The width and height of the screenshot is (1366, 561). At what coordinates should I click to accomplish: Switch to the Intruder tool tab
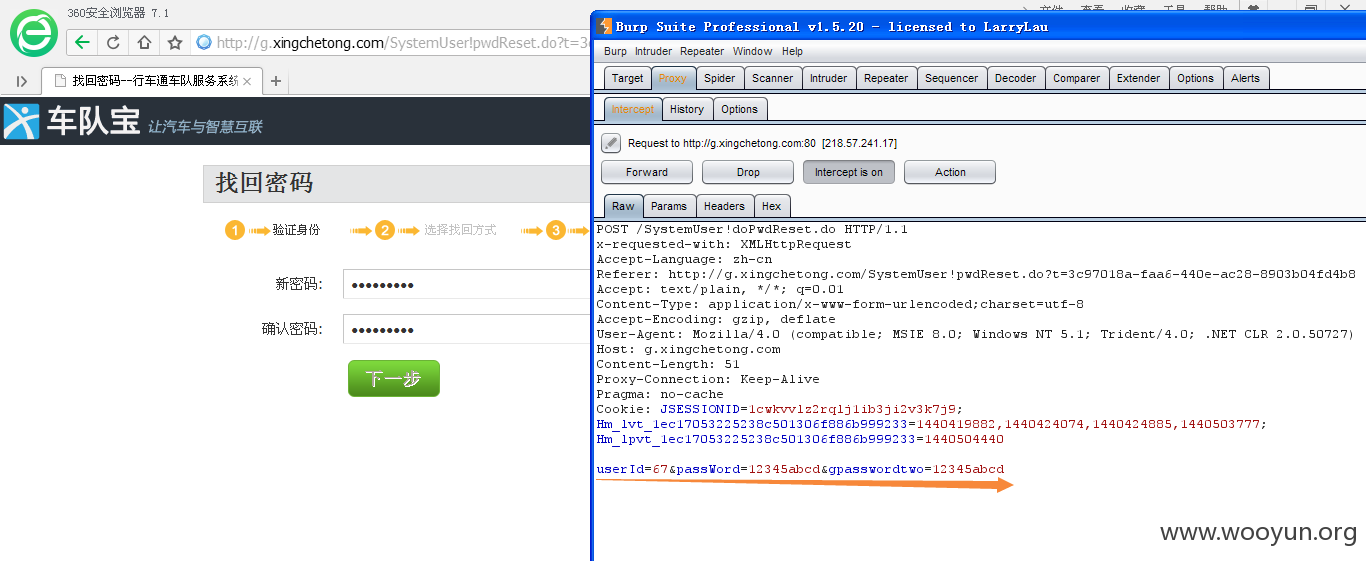(x=828, y=78)
